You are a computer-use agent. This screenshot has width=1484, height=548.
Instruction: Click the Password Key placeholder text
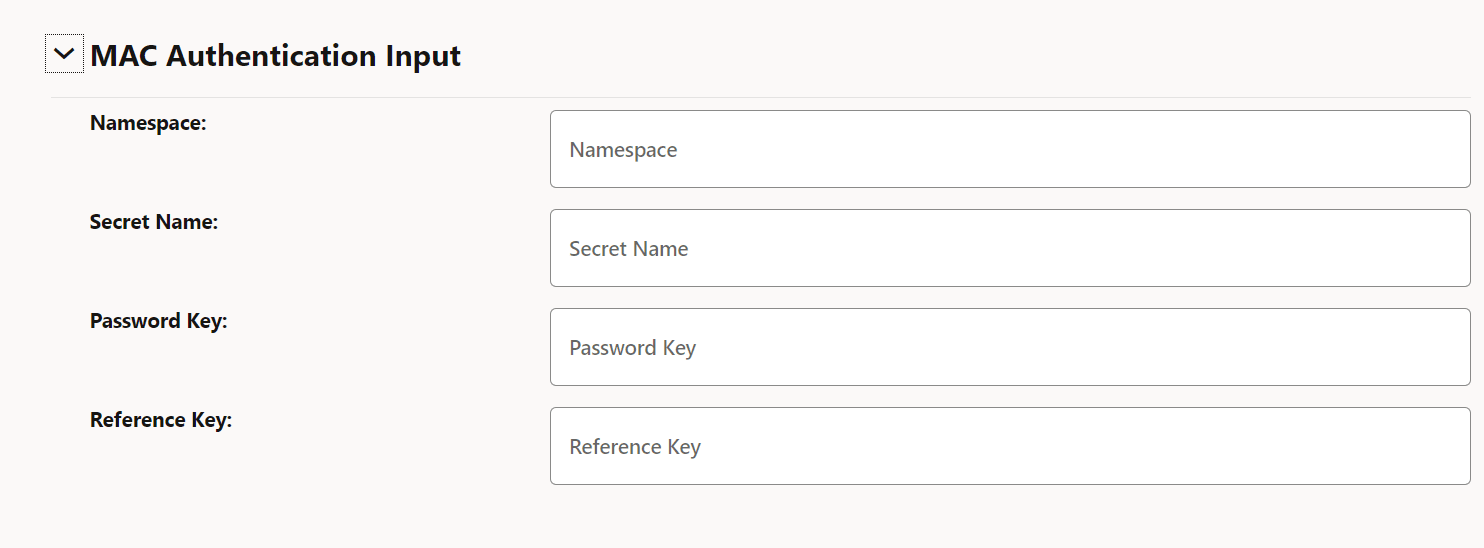[x=632, y=348]
